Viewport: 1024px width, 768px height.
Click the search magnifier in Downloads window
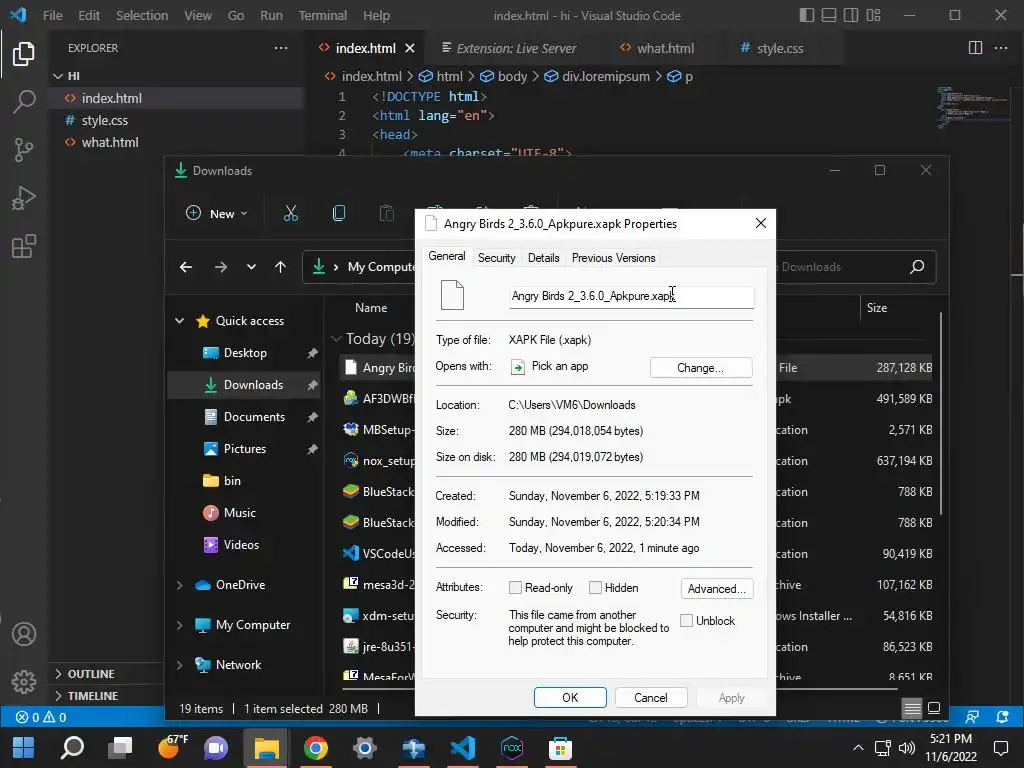[917, 266]
